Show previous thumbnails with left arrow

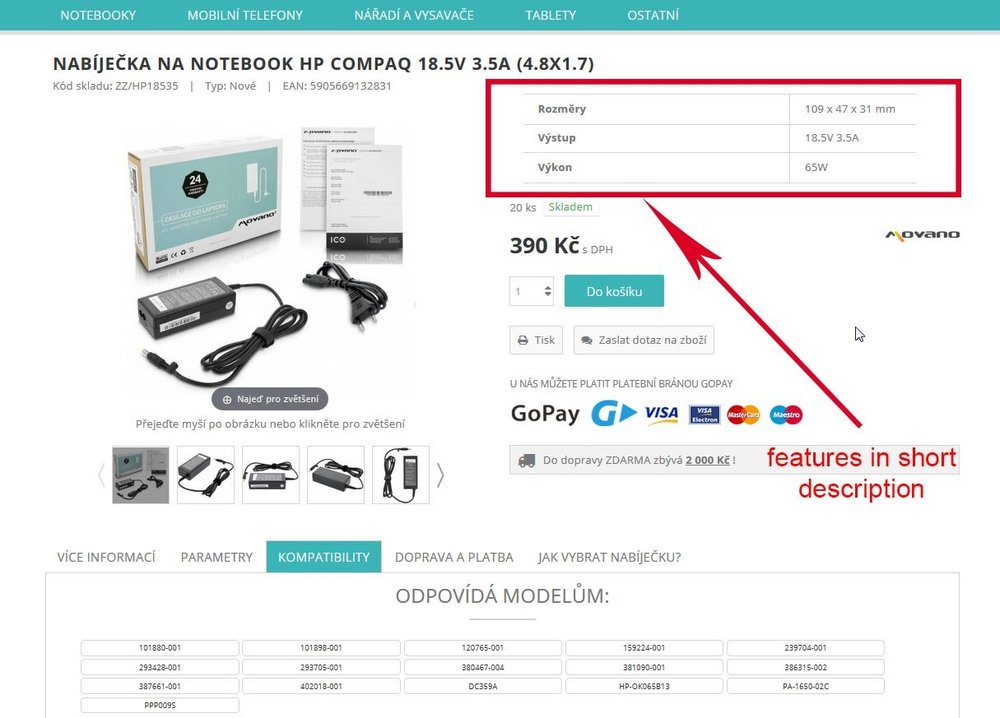click(x=101, y=475)
